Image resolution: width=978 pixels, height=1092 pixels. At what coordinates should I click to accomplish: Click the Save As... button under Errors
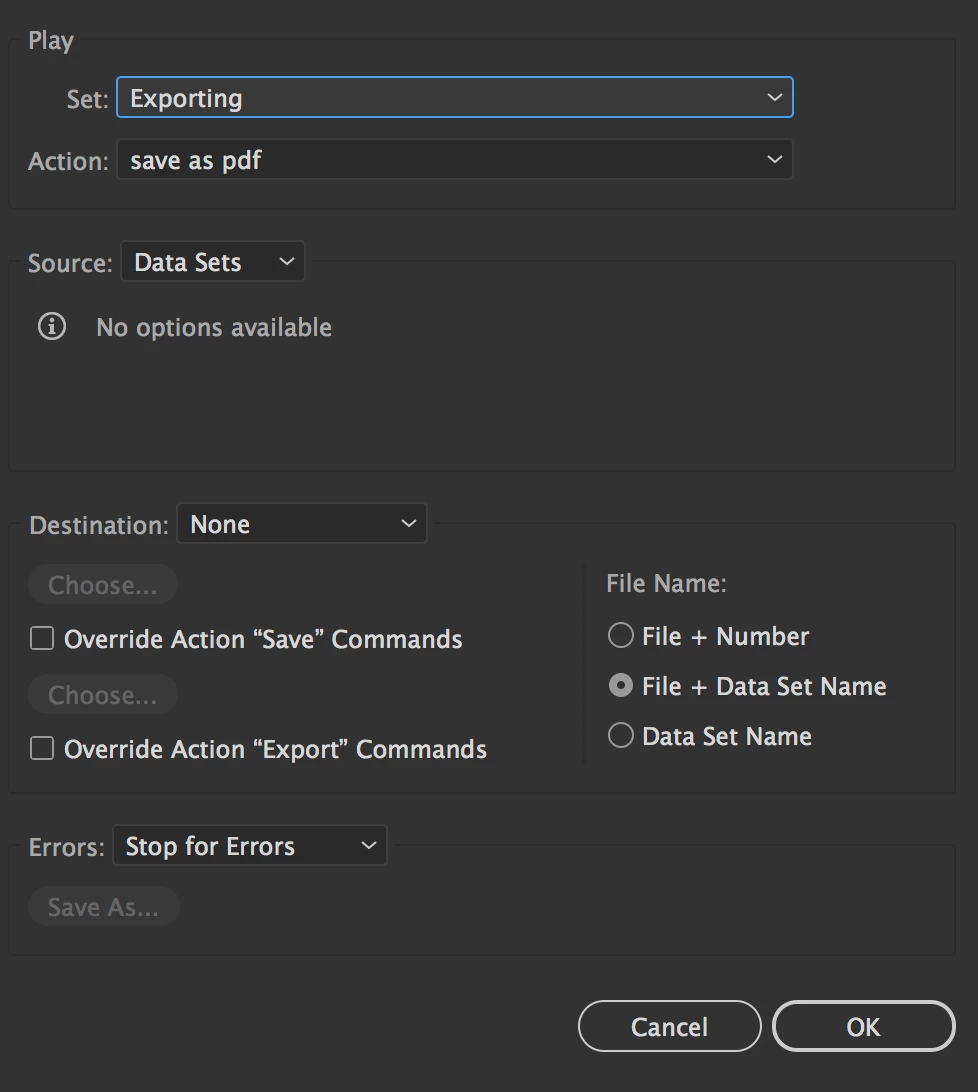[103, 907]
